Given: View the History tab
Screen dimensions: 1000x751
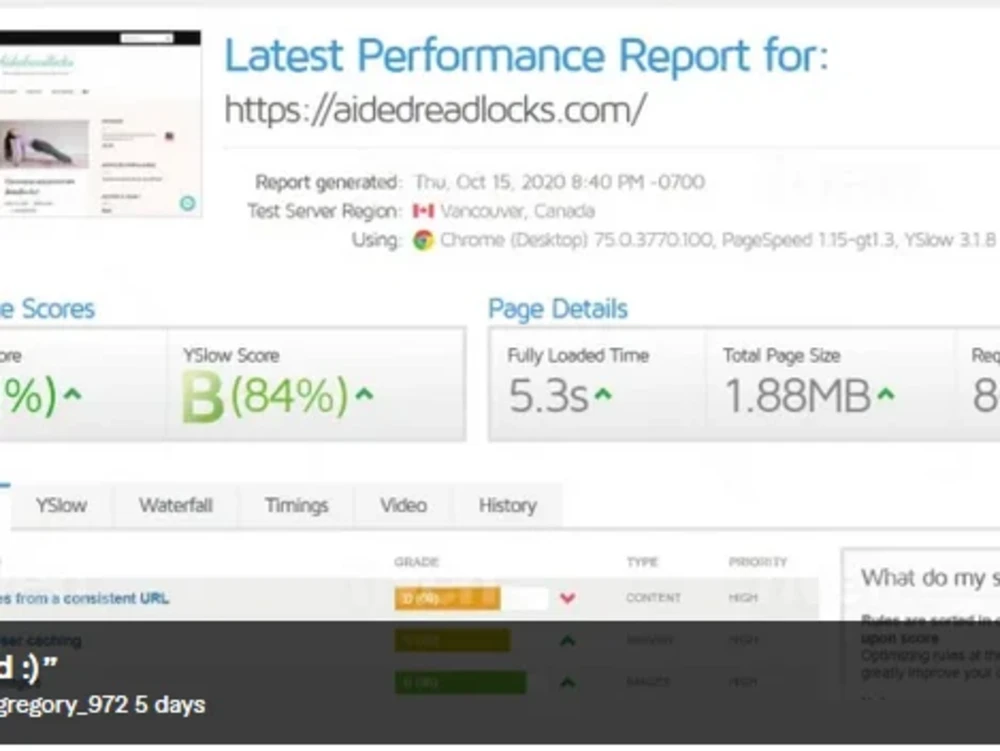Looking at the screenshot, I should 508,506.
